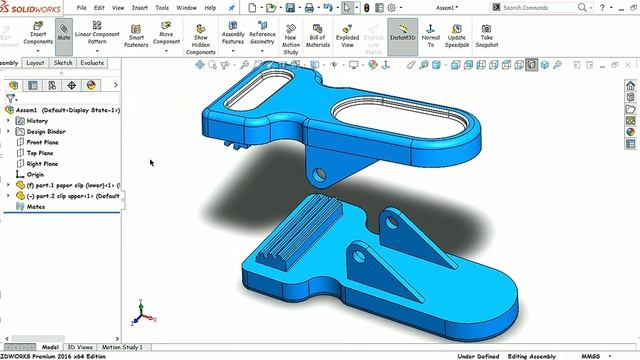Open the PropertyManager tab icon

(33, 85)
